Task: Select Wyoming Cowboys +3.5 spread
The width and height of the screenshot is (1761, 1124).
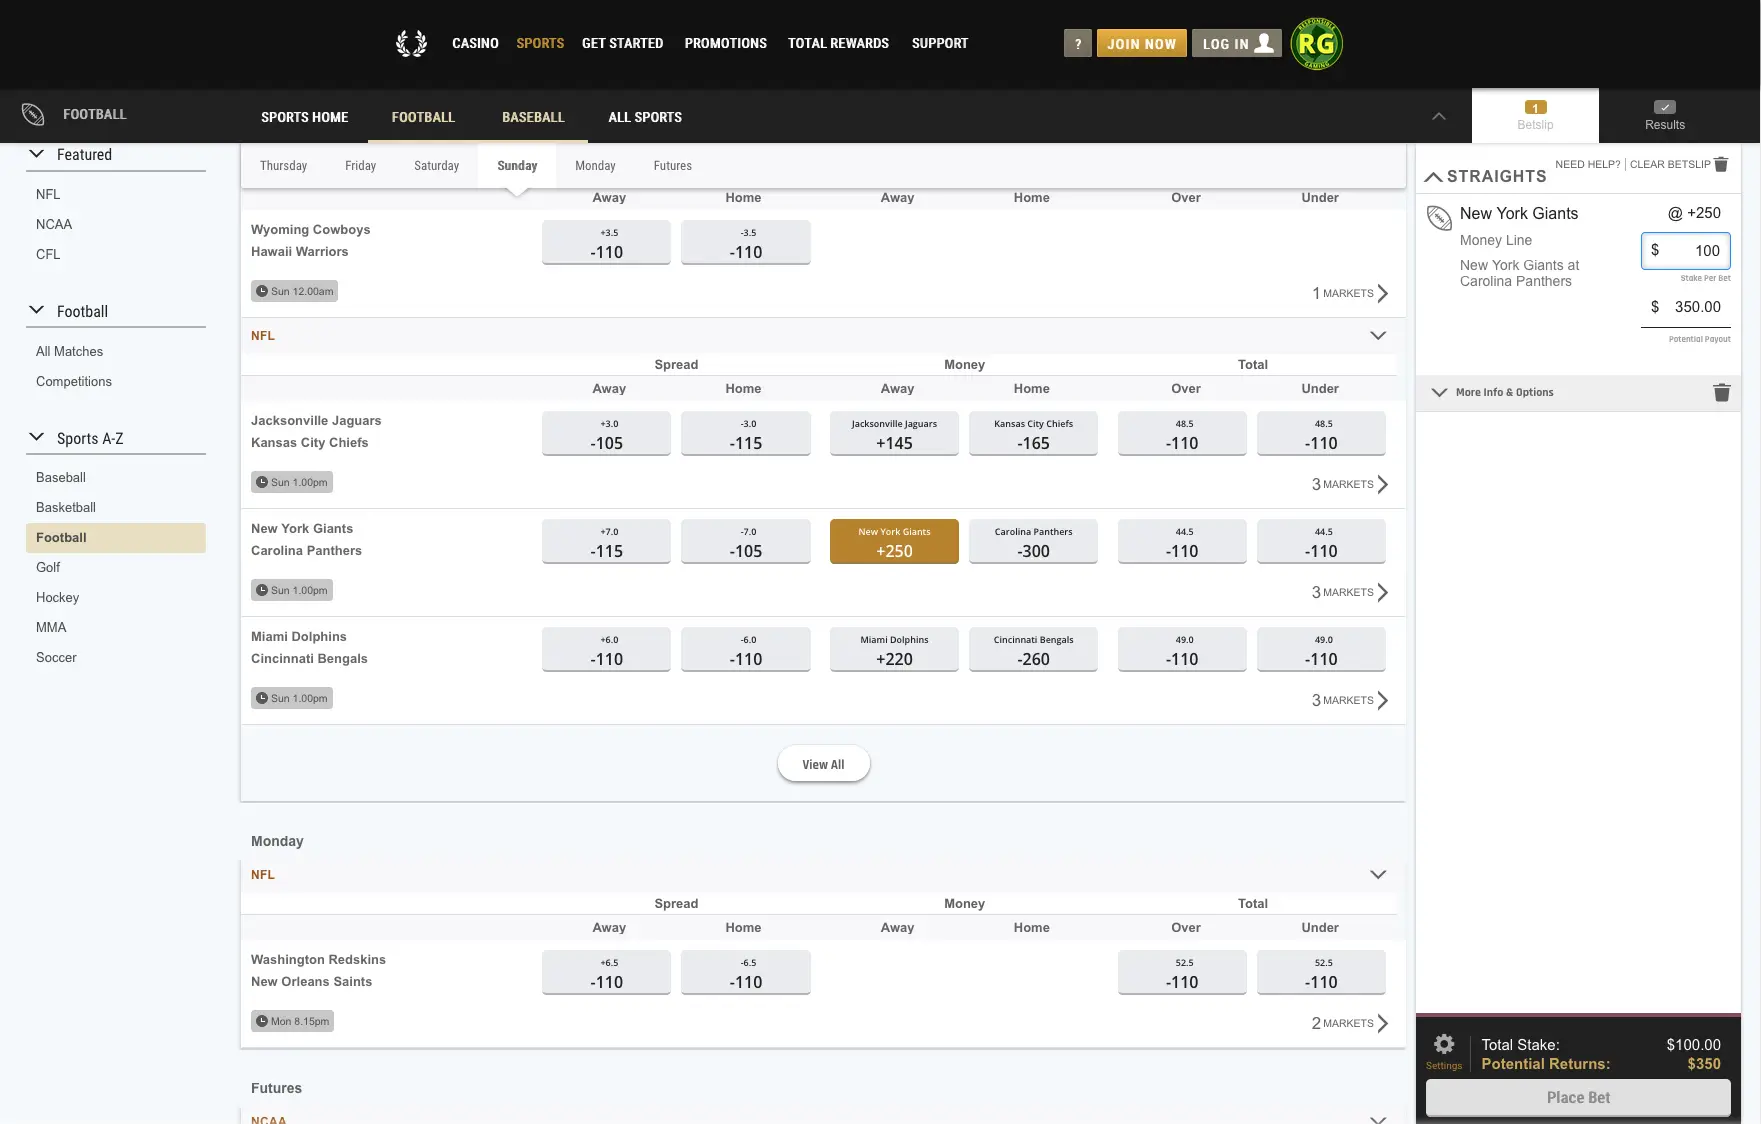Action: (x=606, y=242)
